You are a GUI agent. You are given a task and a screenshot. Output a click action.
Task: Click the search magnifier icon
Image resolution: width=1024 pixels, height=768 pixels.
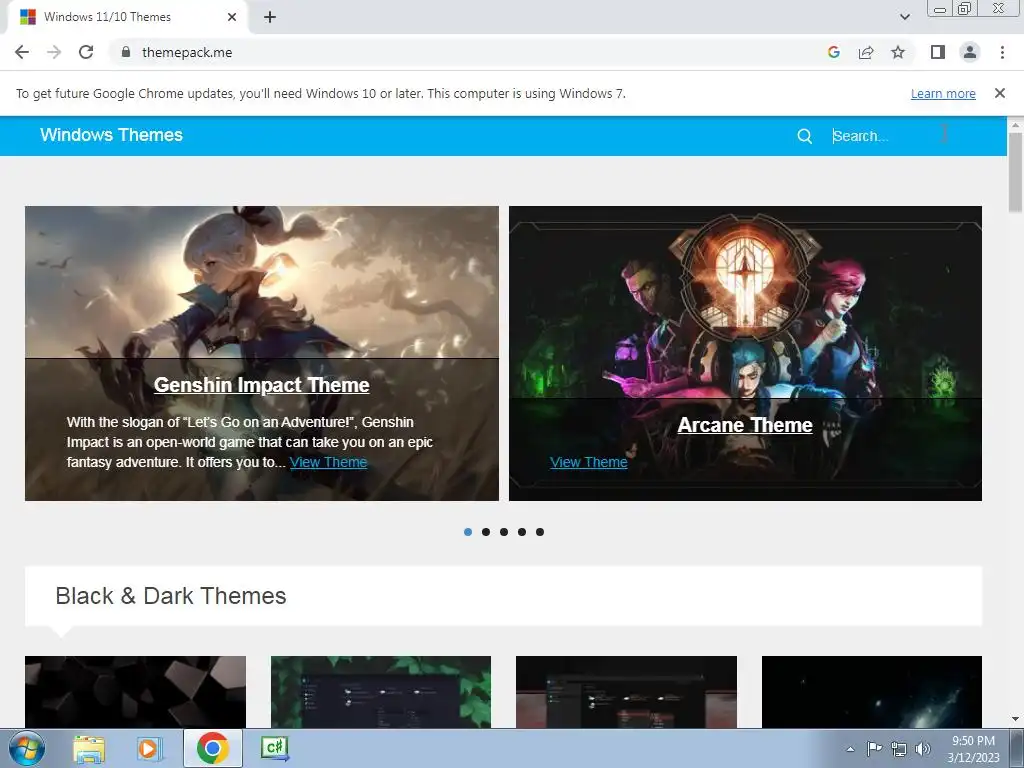coord(805,136)
